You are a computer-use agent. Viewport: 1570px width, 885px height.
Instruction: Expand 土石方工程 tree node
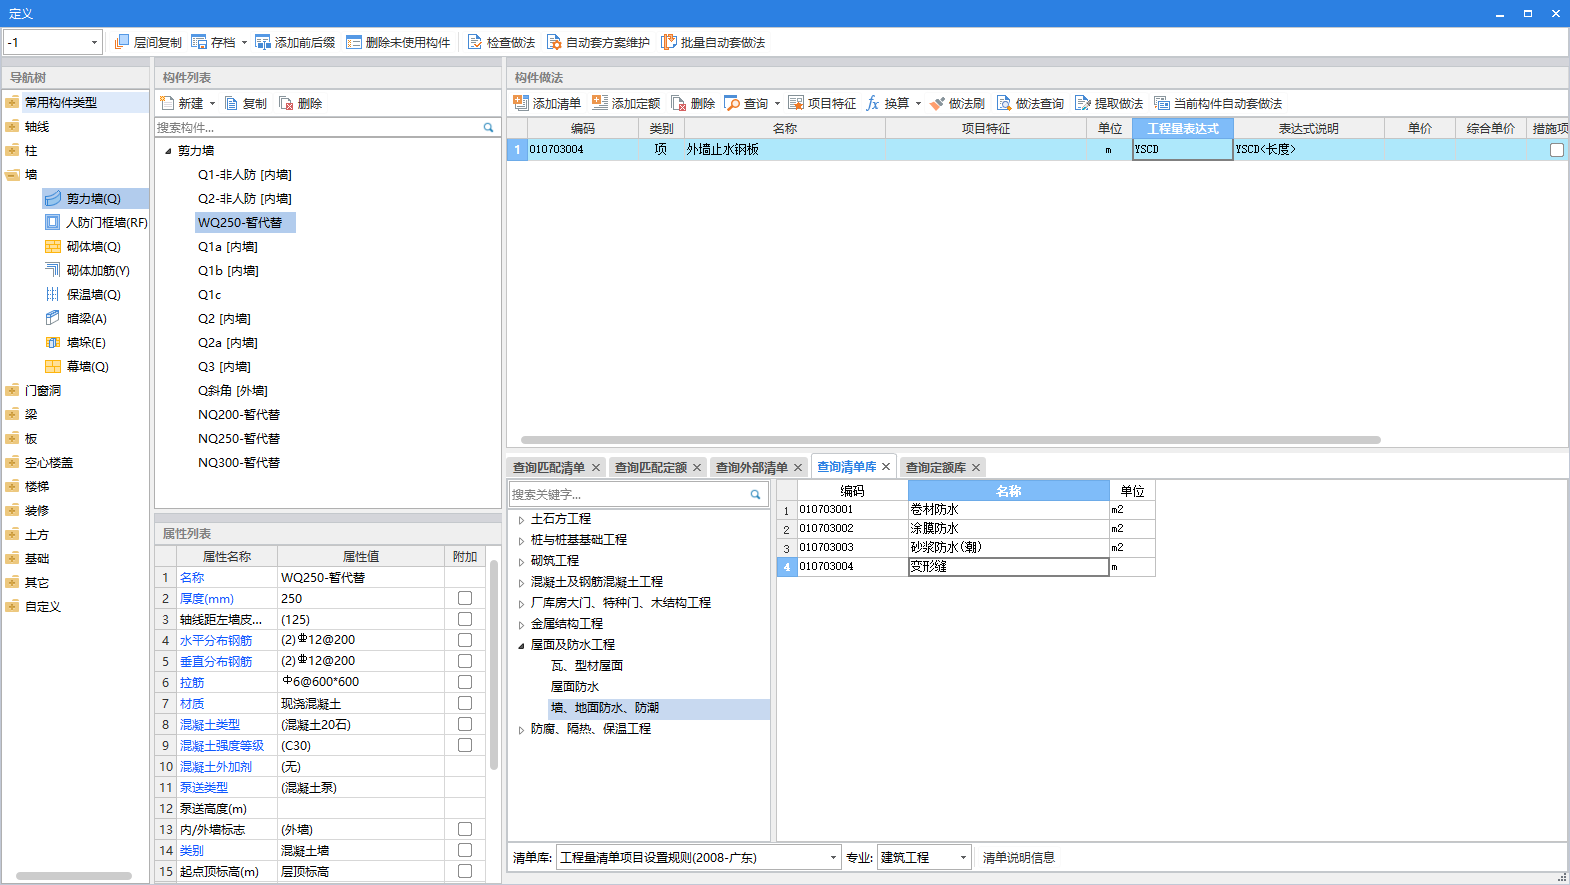[521, 520]
